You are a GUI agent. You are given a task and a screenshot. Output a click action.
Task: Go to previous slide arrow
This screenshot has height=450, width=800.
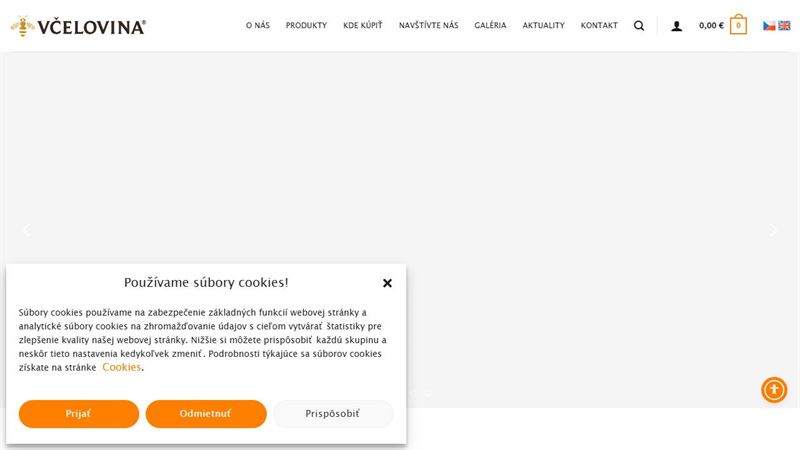(27, 230)
